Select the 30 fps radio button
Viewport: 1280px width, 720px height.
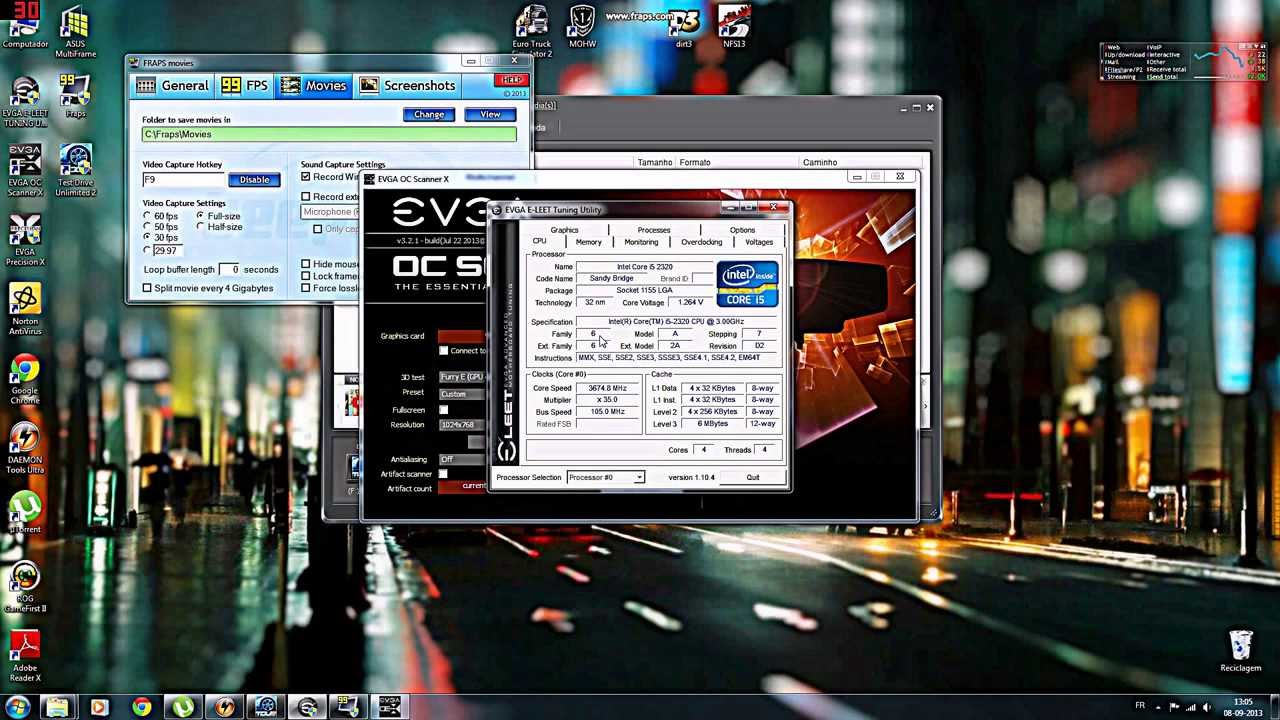(147, 238)
